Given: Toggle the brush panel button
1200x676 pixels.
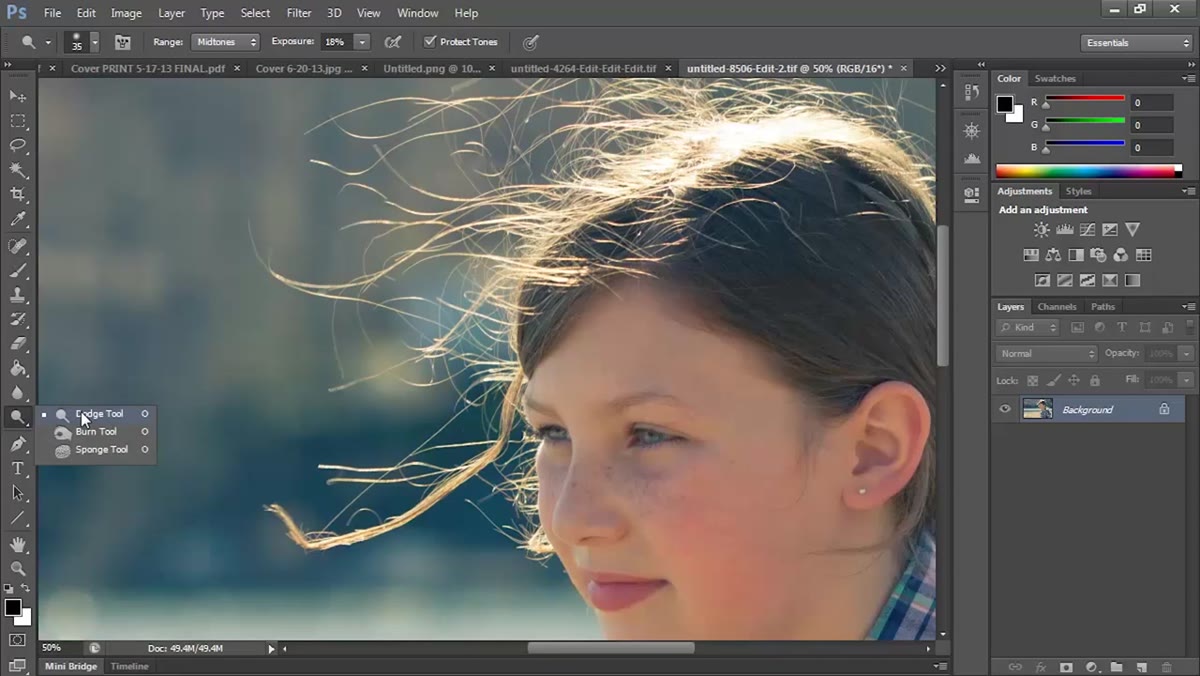Looking at the screenshot, I should tap(123, 42).
